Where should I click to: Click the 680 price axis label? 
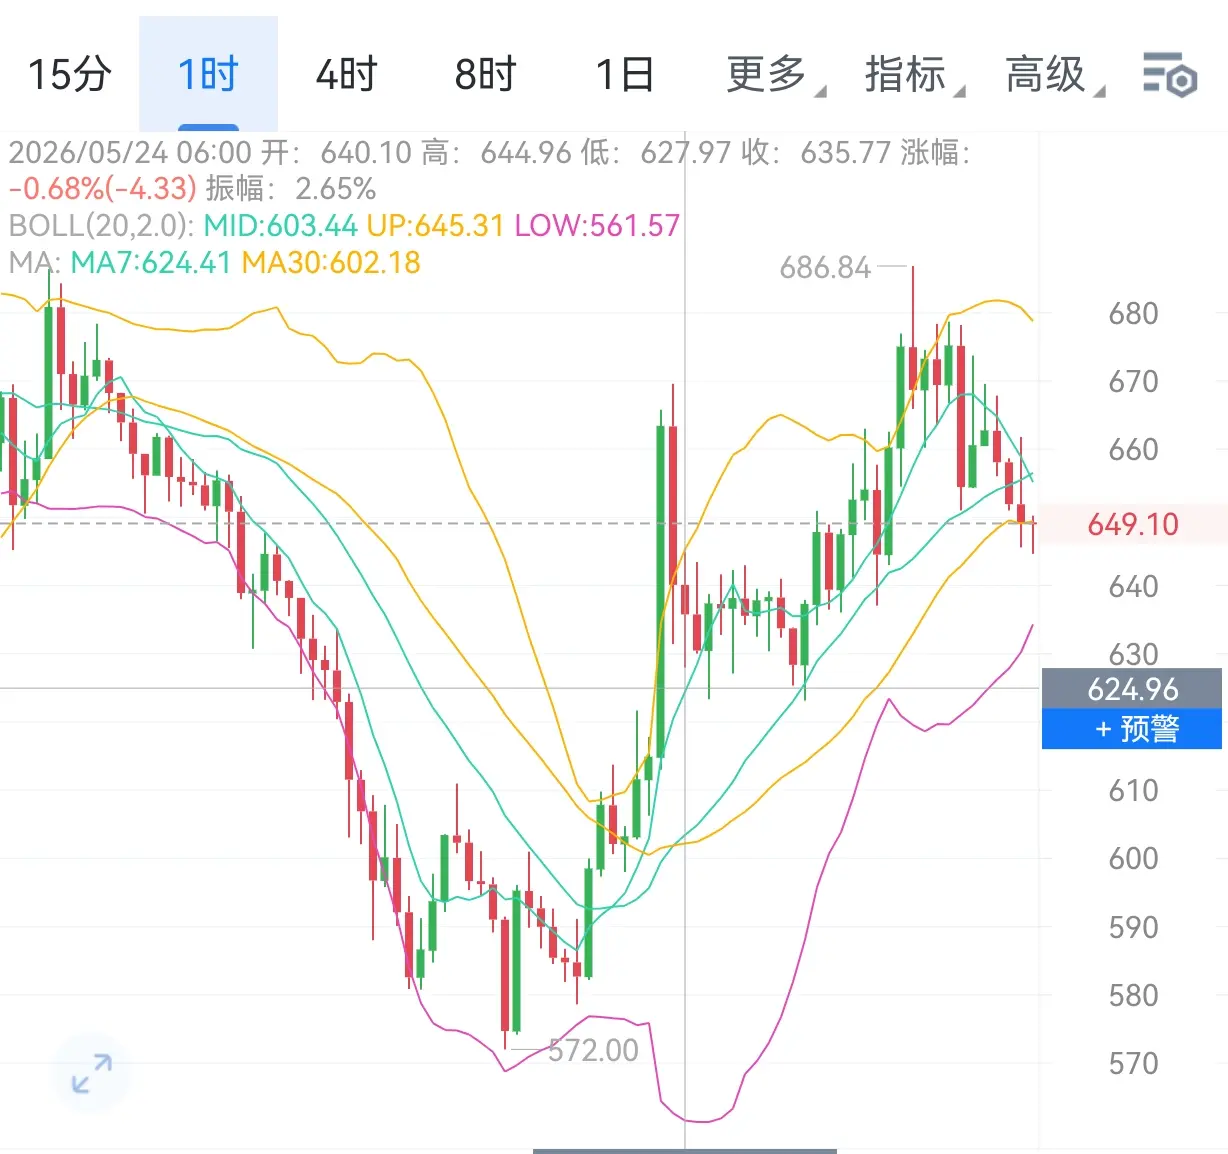tap(1133, 314)
